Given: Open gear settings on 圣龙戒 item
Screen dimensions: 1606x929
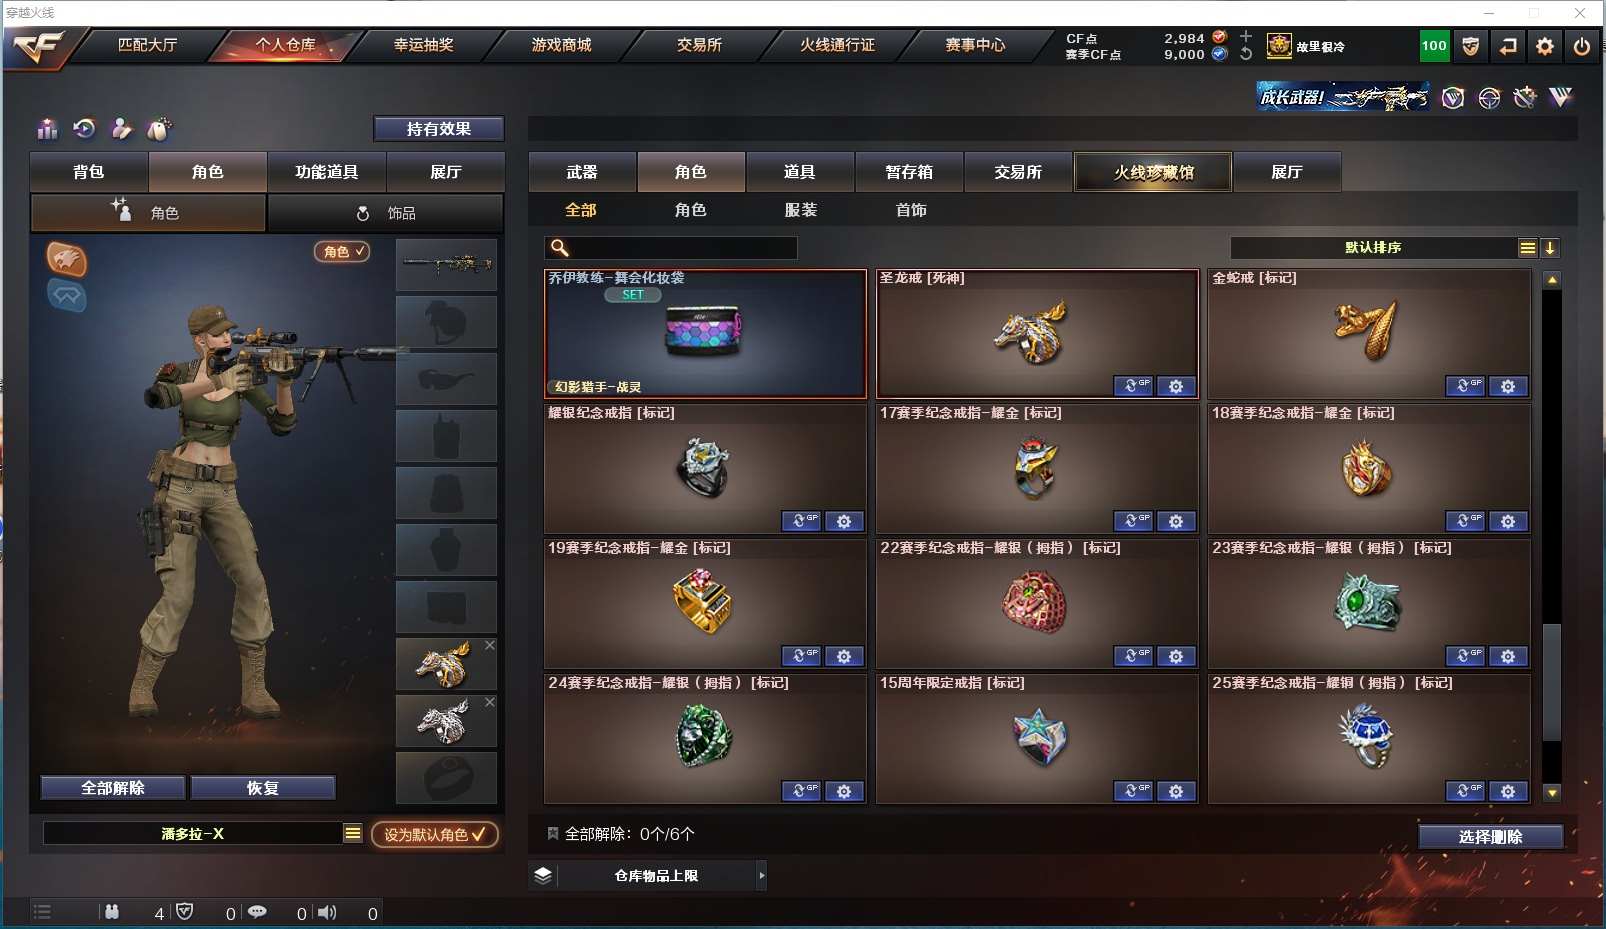Looking at the screenshot, I should (x=1176, y=386).
